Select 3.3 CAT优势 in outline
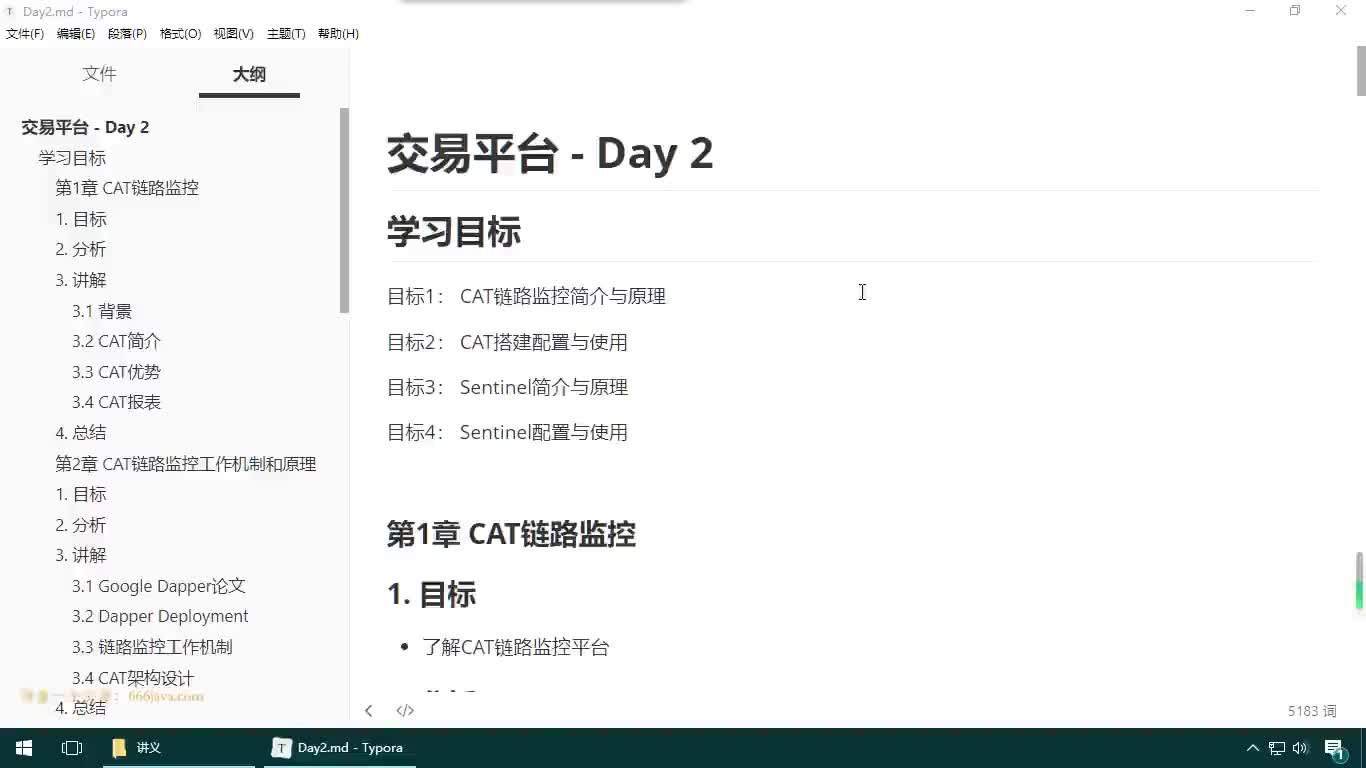The image size is (1366, 768). 116,372
